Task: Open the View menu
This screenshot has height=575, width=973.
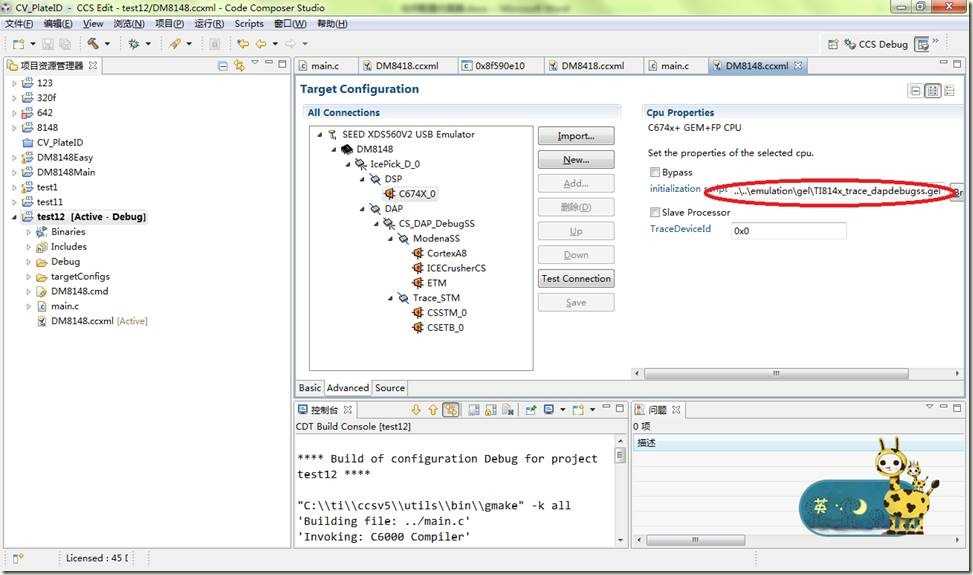Action: 93,24
